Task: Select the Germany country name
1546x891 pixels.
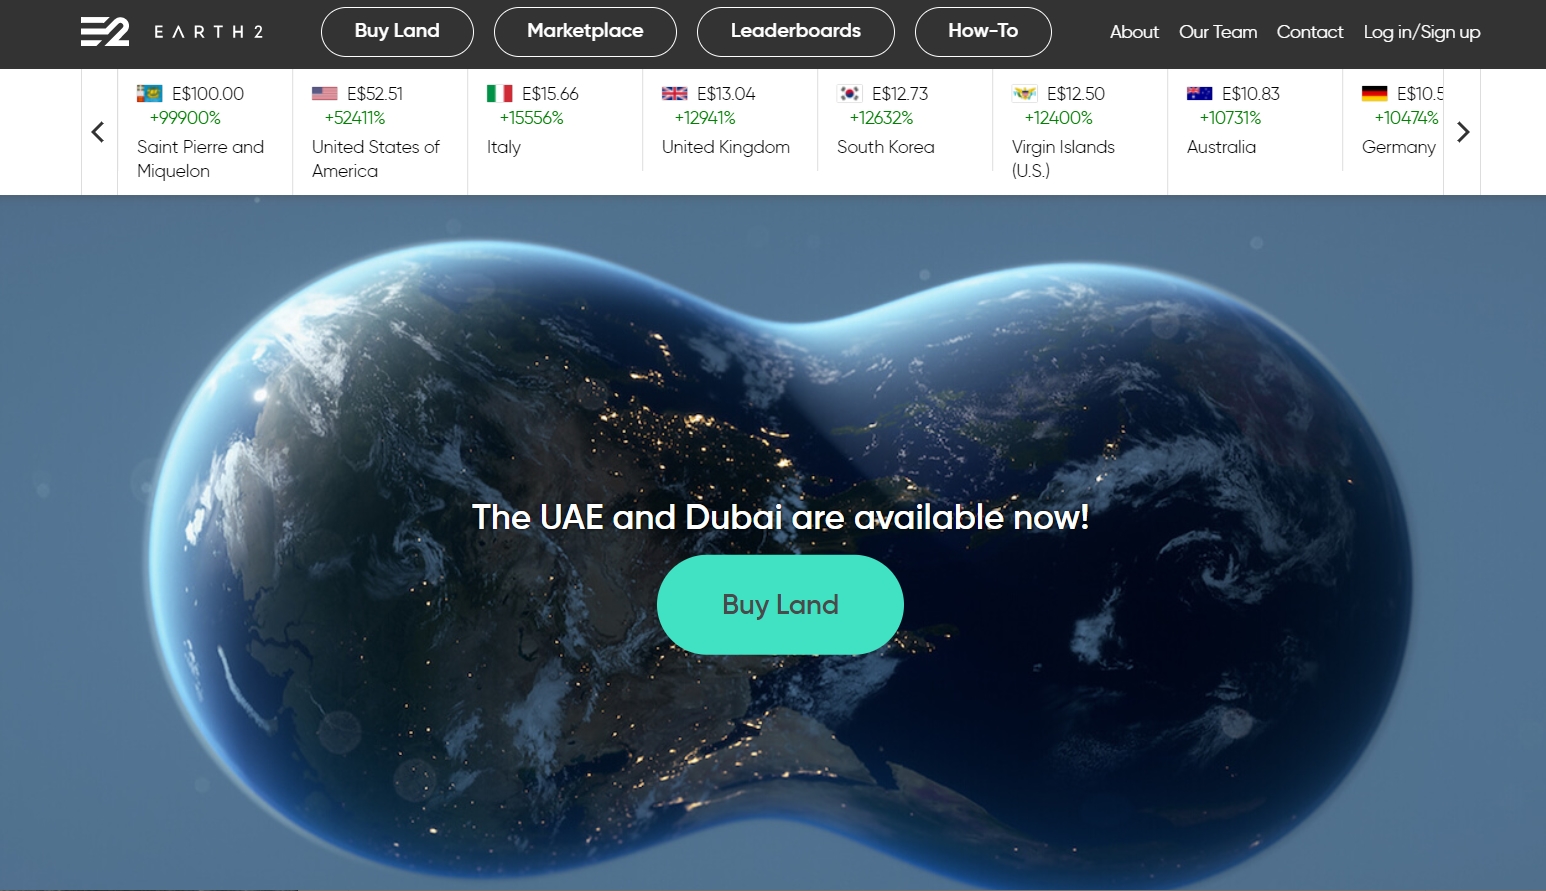Action: tap(1399, 147)
